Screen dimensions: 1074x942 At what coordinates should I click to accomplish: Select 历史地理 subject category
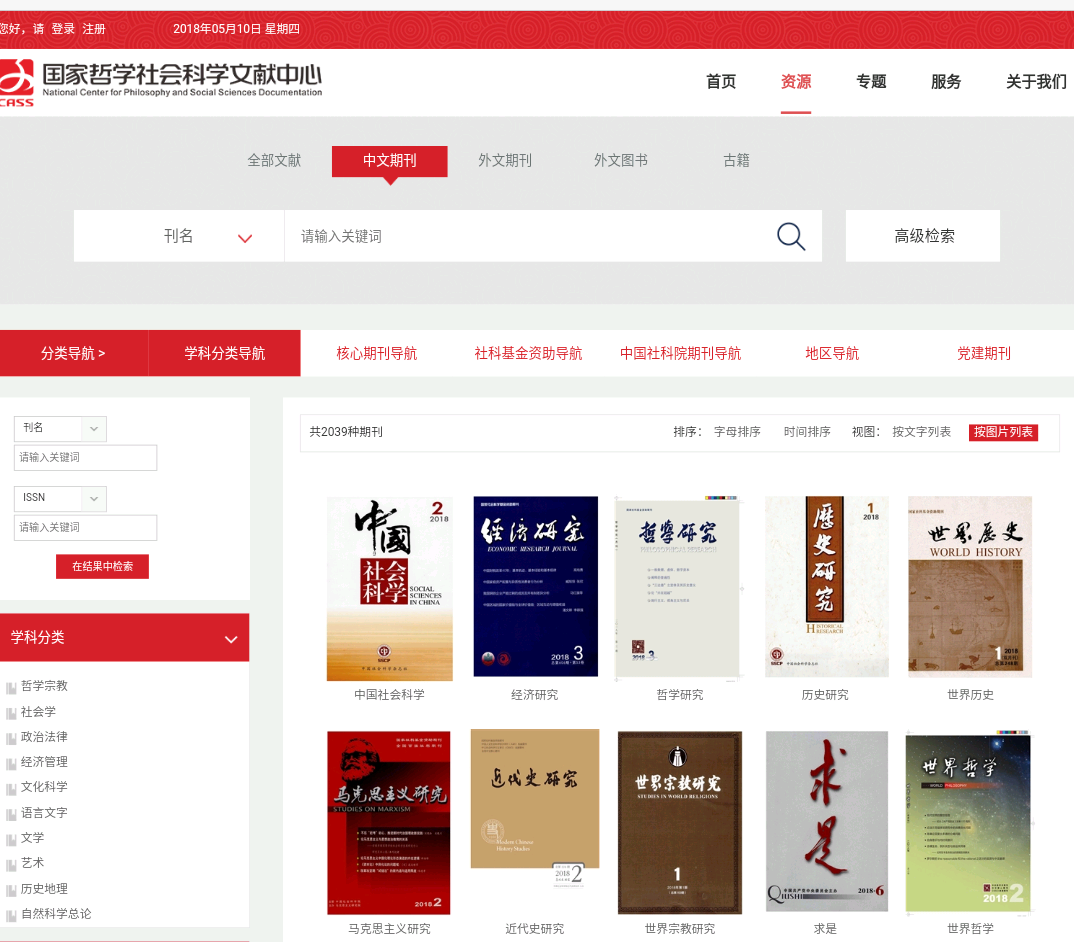(45, 889)
